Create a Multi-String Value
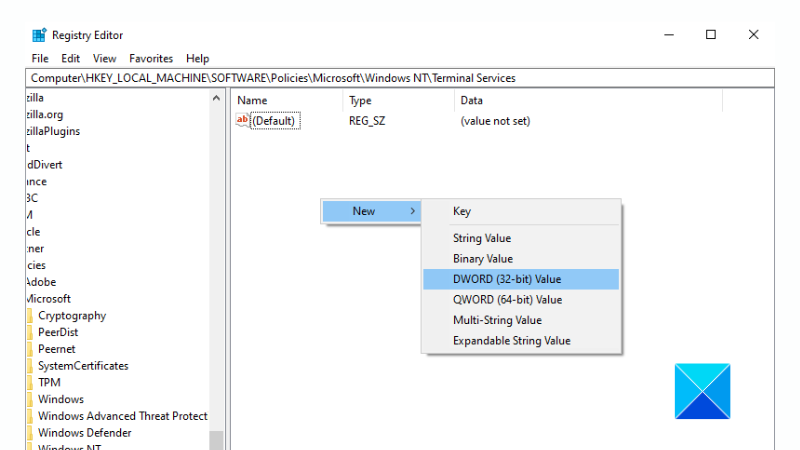This screenshot has height=450, width=800. [x=521, y=320]
